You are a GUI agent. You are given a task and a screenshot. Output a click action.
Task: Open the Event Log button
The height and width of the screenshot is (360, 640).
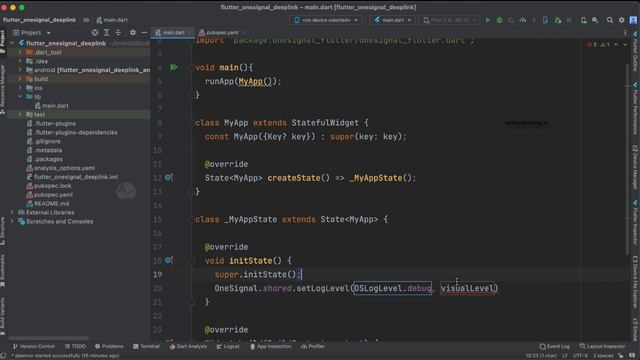(x=554, y=346)
